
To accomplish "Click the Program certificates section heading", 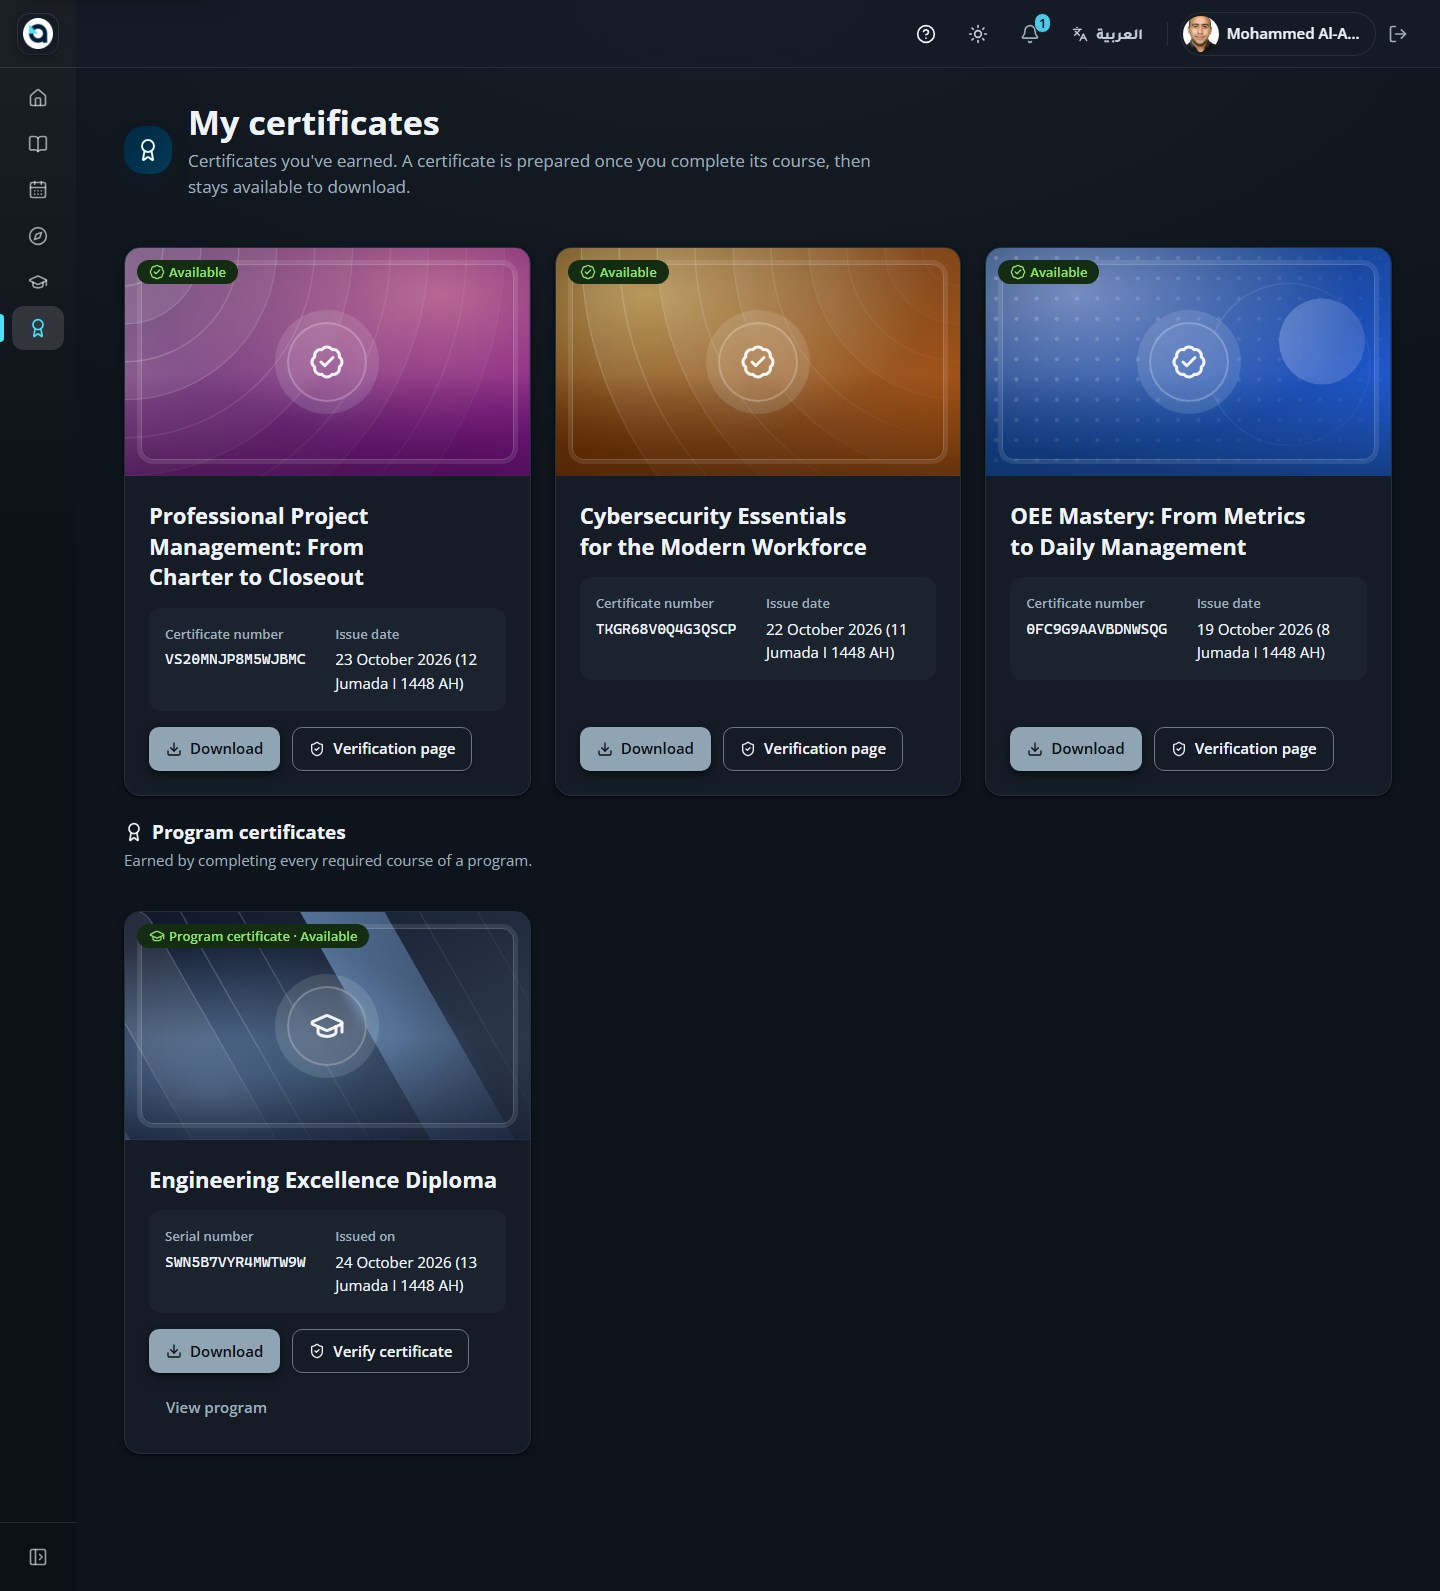I will click(x=248, y=832).
